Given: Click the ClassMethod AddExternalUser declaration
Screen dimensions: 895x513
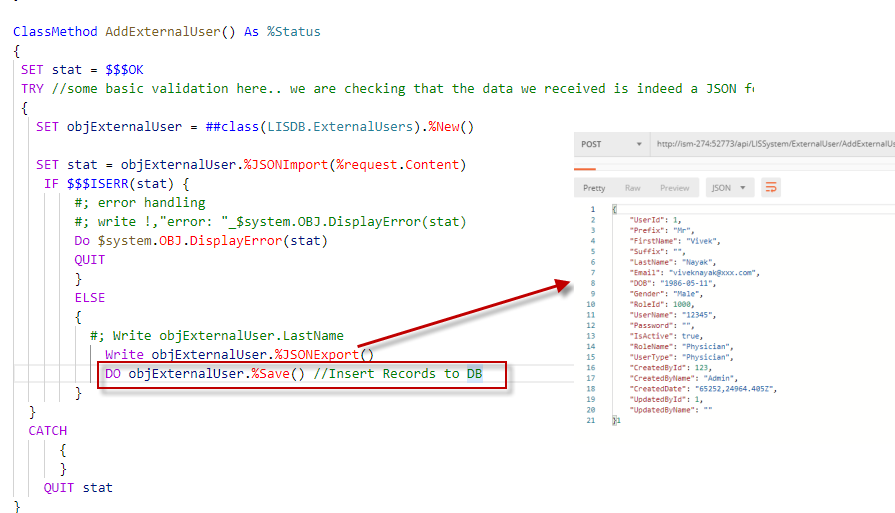Looking at the screenshot, I should pyautogui.click(x=166, y=31).
